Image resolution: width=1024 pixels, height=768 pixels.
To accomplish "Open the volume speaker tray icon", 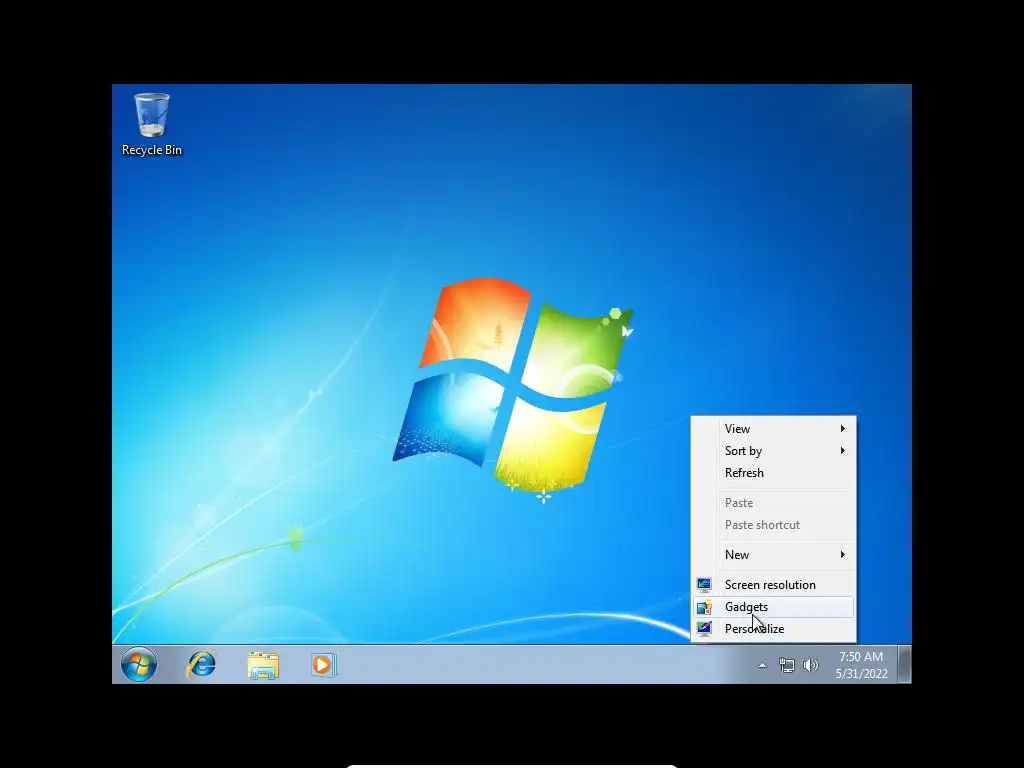I will 810,665.
